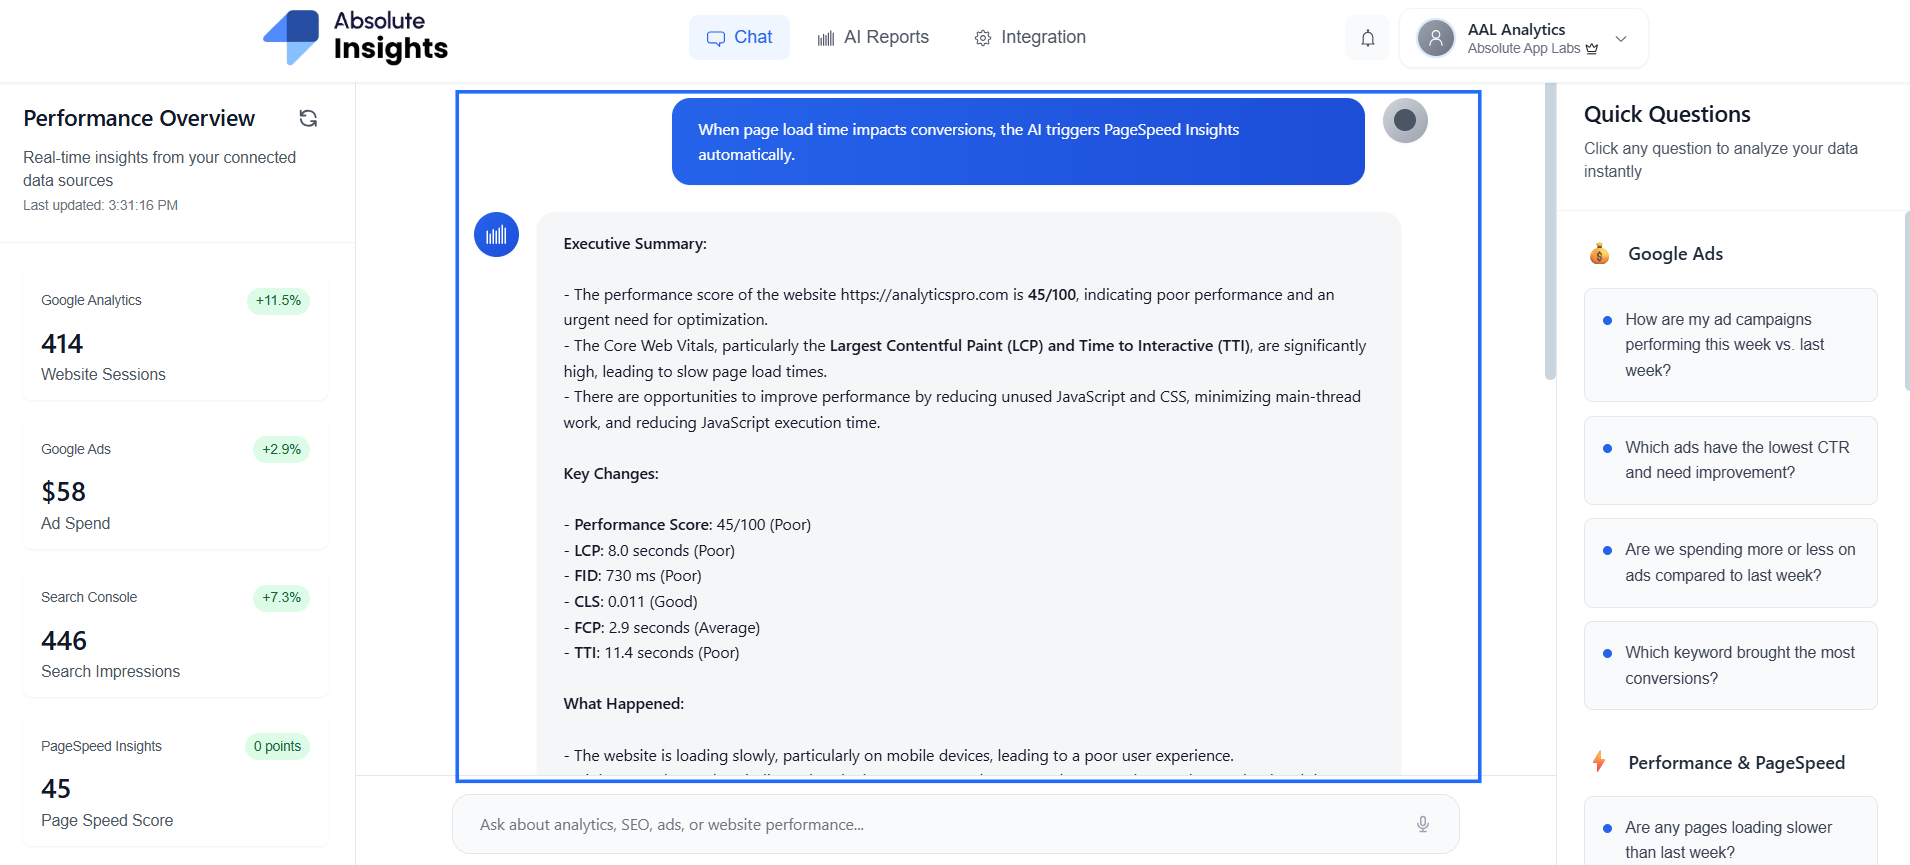Image resolution: width=1910 pixels, height=865 pixels.
Task: Open the notifications bell
Action: (x=1367, y=38)
